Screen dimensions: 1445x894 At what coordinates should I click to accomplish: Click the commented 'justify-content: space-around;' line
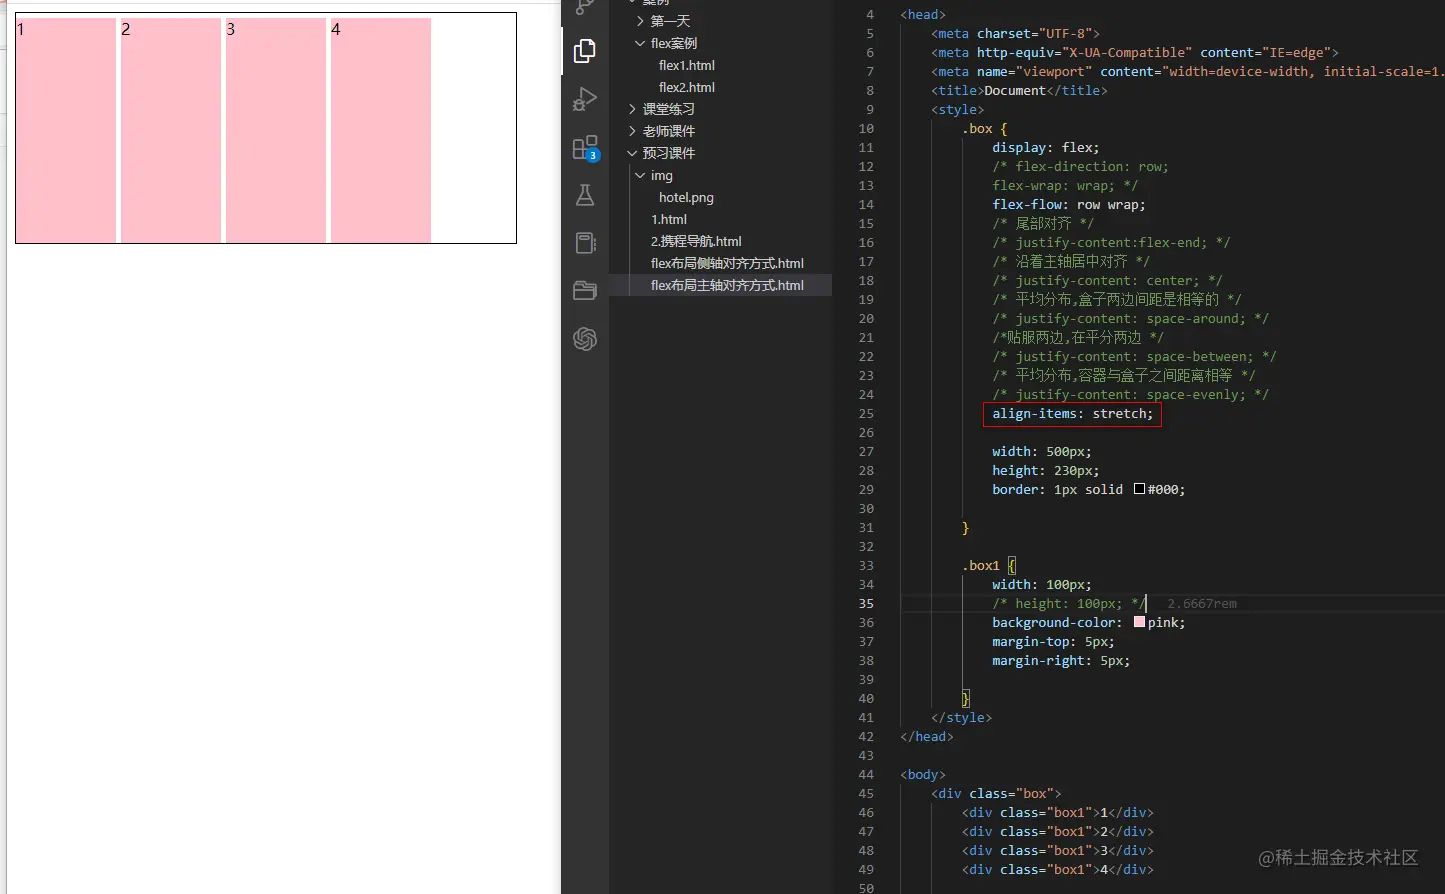pos(1130,318)
